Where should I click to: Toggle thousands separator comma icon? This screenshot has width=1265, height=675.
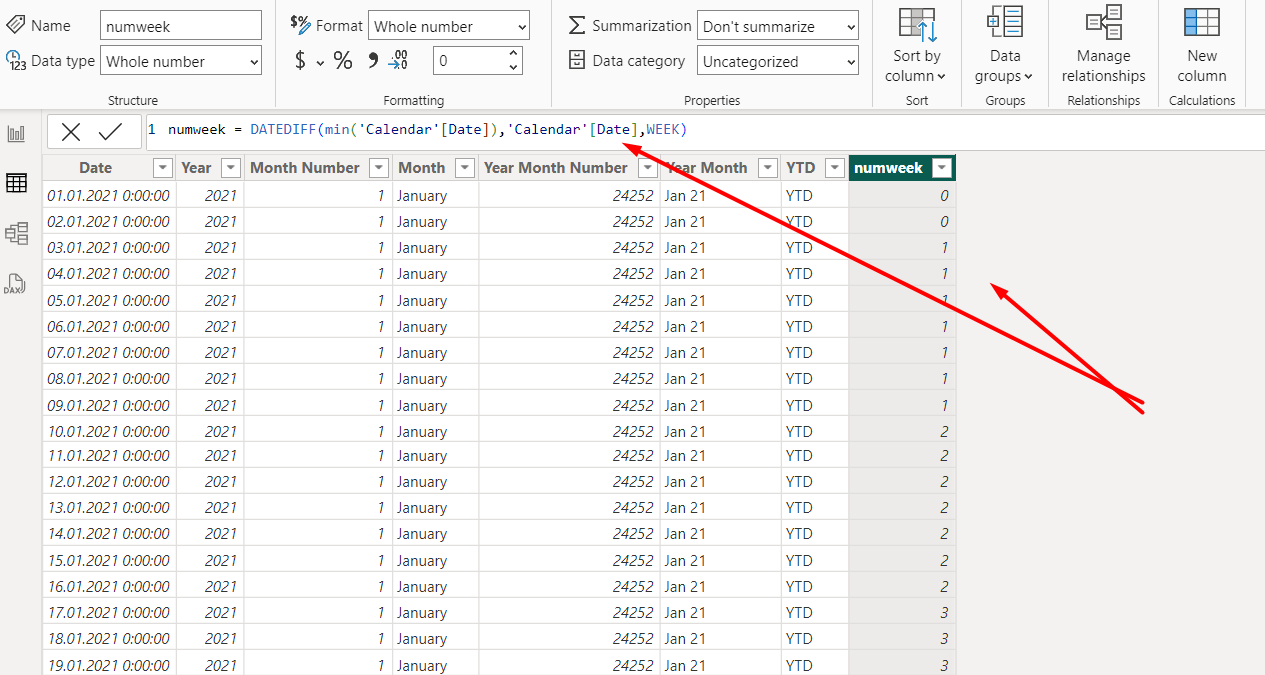[373, 61]
